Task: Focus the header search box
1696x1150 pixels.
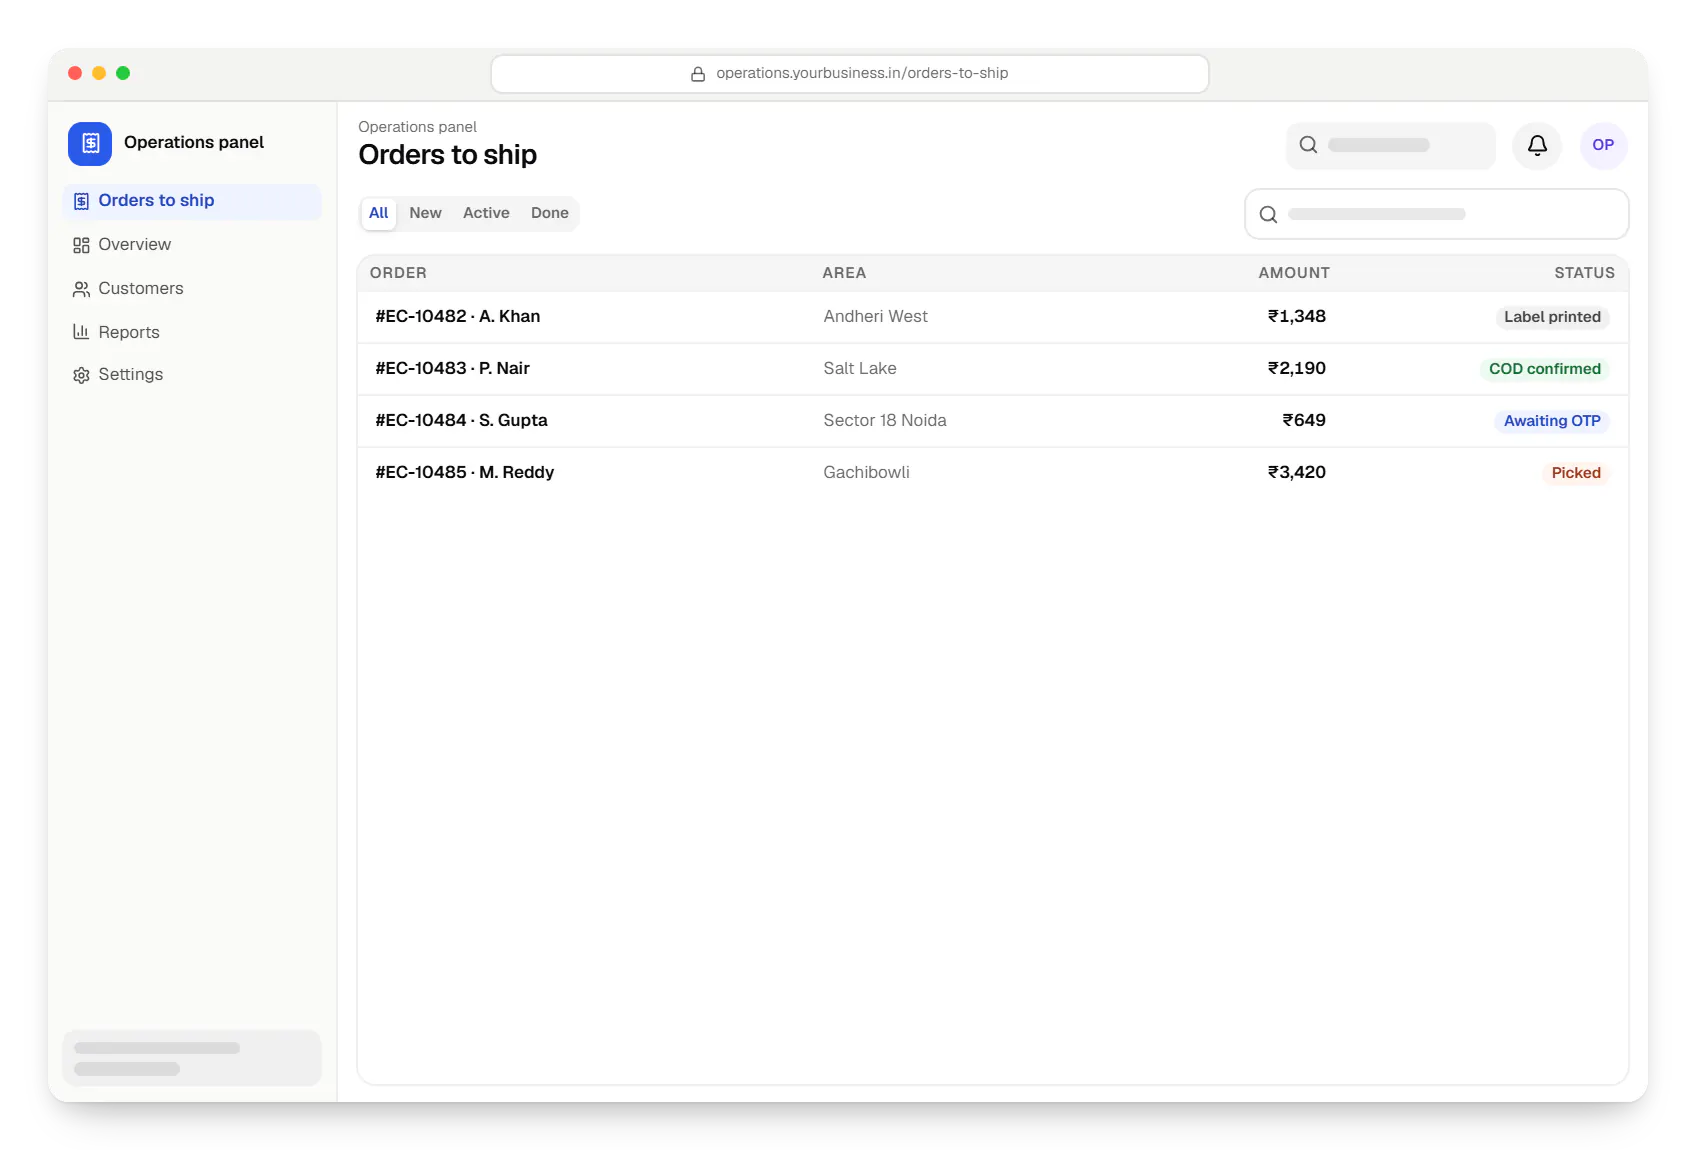Action: click(1390, 146)
